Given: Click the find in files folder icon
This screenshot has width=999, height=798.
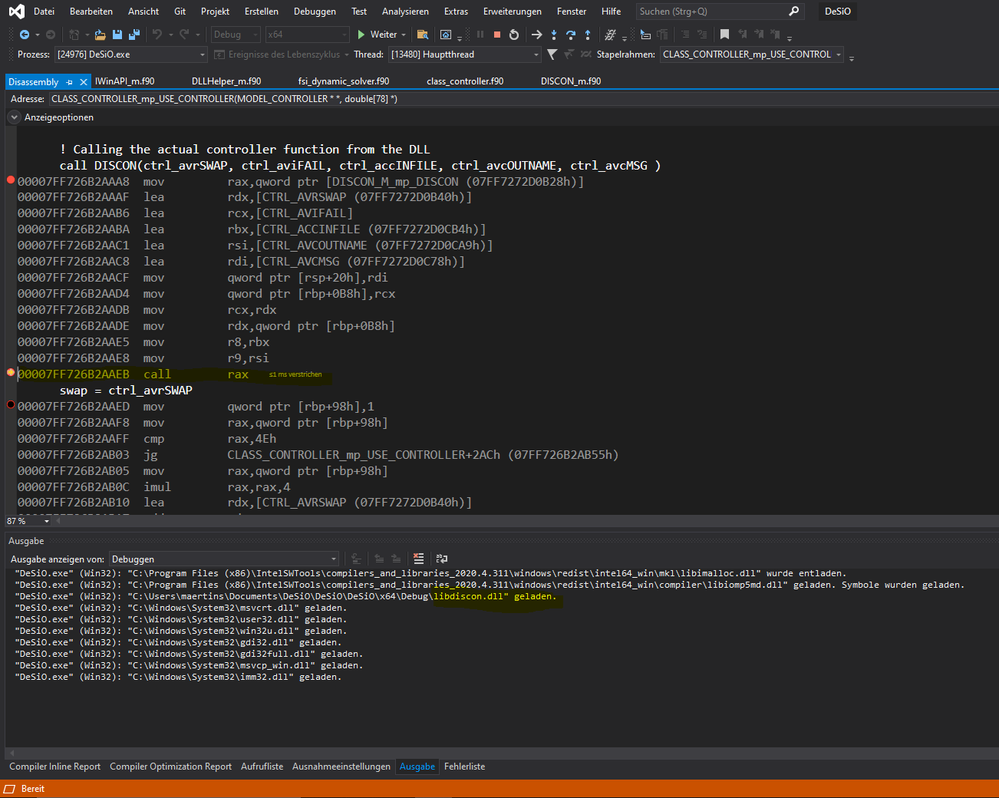Looking at the screenshot, I should [422, 34].
